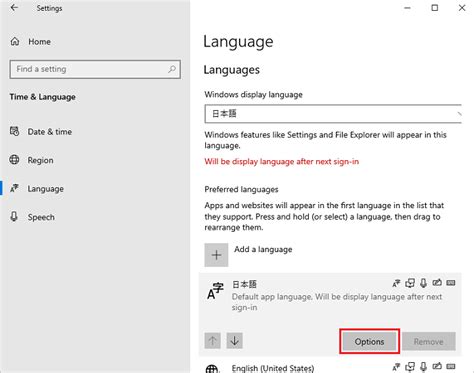
Task: Open the Windows display language dropdown
Action: click(333, 114)
